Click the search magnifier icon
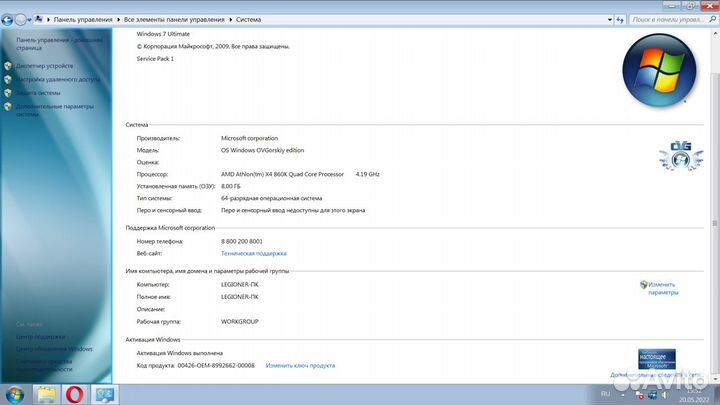The height and width of the screenshot is (405, 720). [713, 19]
